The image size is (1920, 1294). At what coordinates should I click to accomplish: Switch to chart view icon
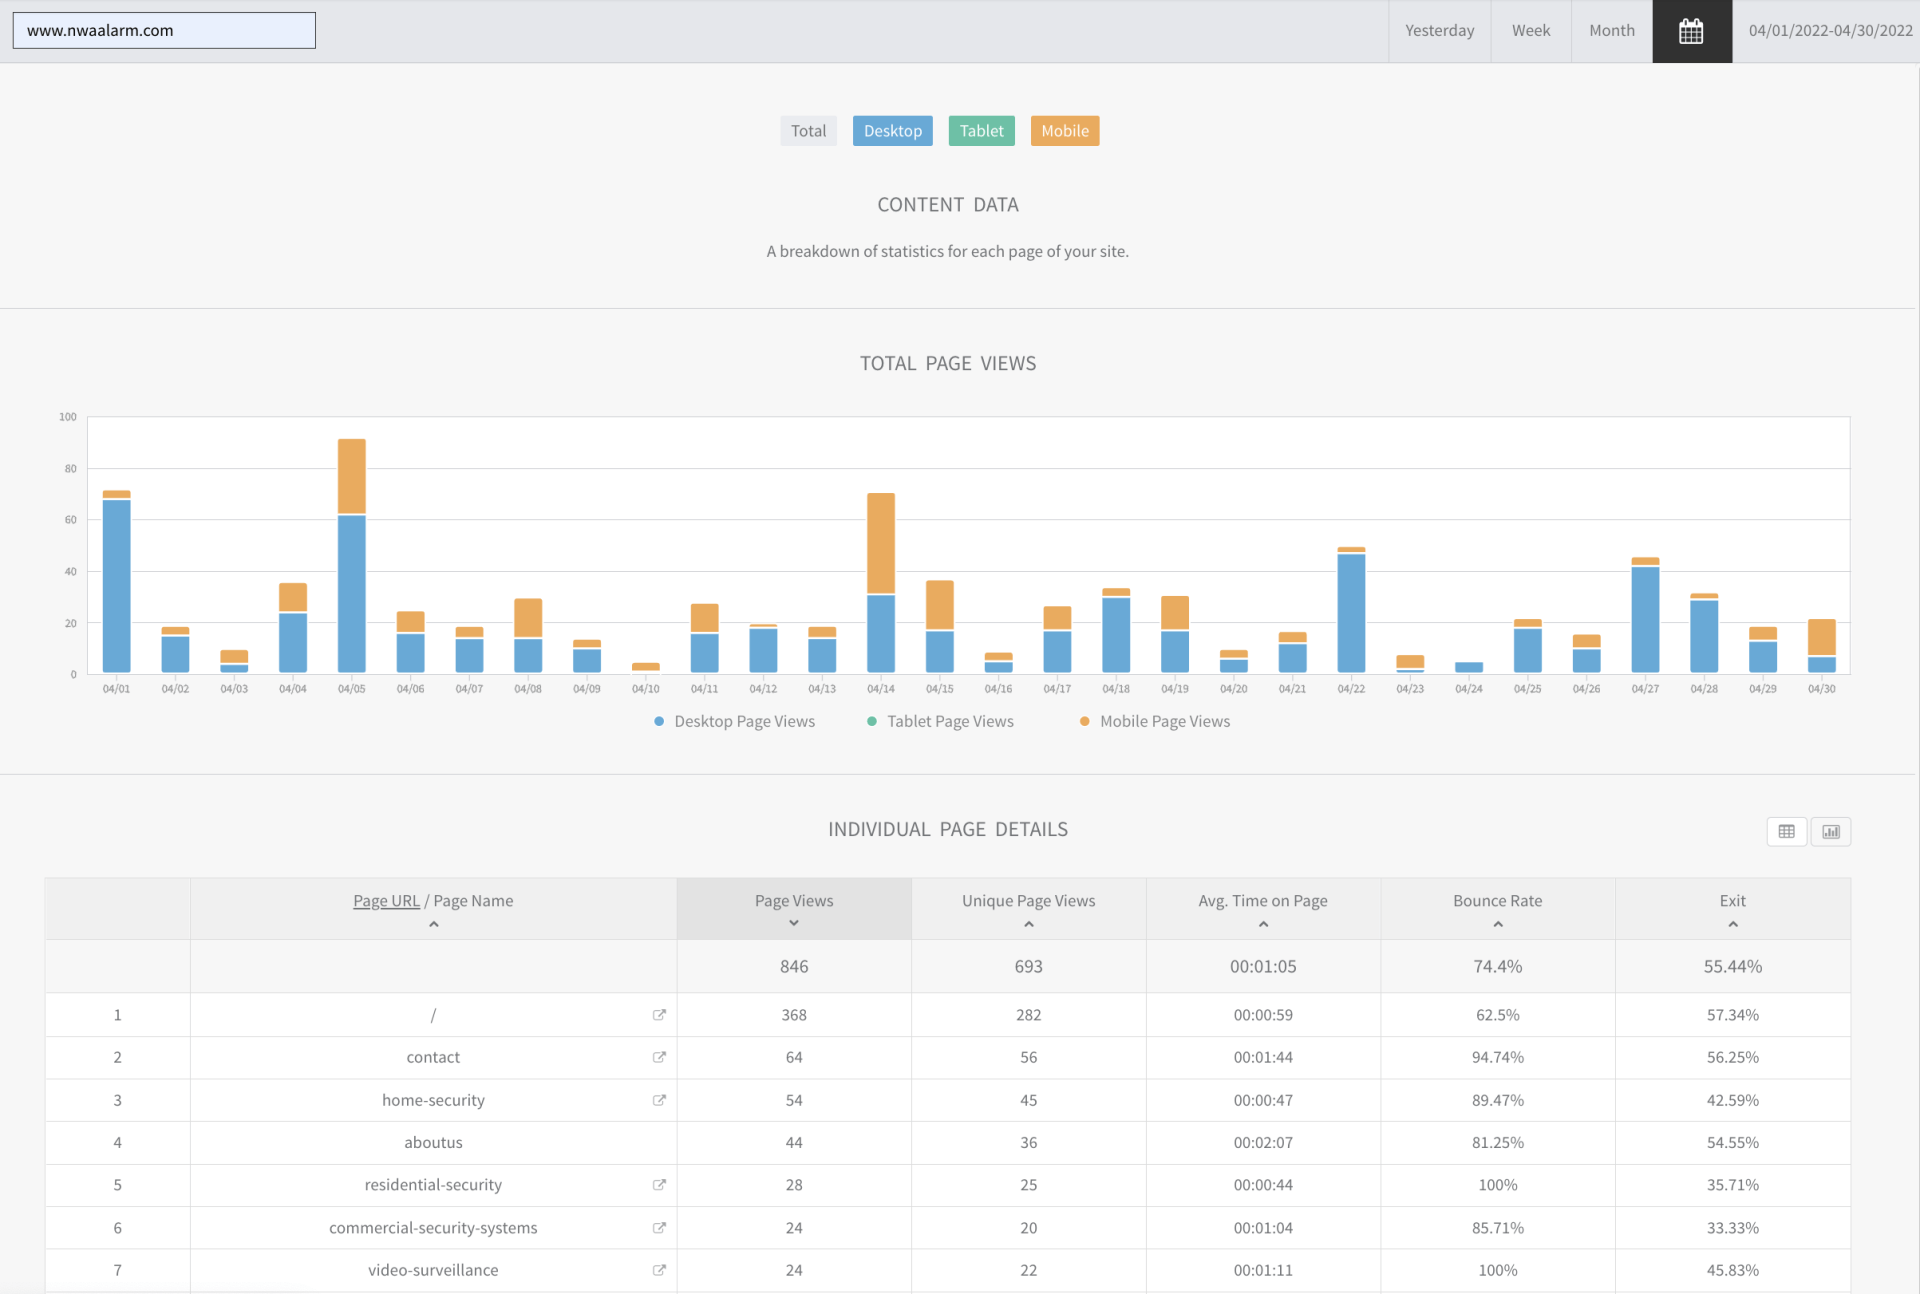1830,831
